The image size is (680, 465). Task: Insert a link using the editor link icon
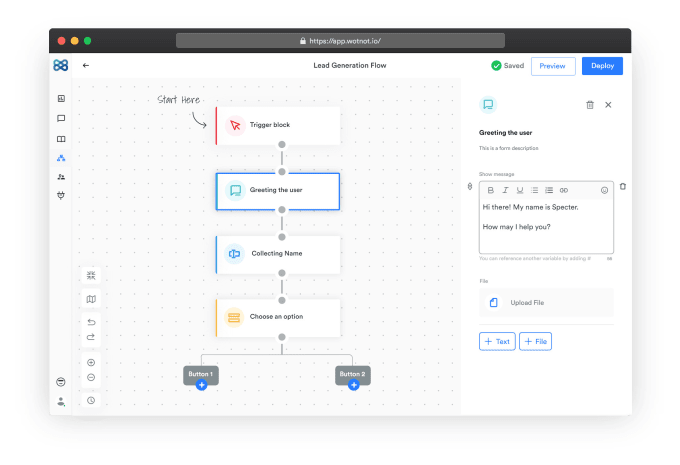[x=563, y=190]
